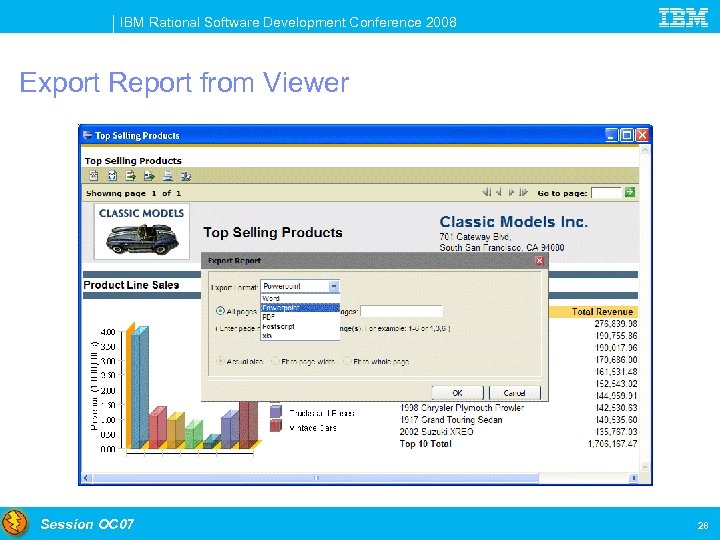Click the print report toolbar icon
This screenshot has width=720, height=540.
click(x=168, y=176)
